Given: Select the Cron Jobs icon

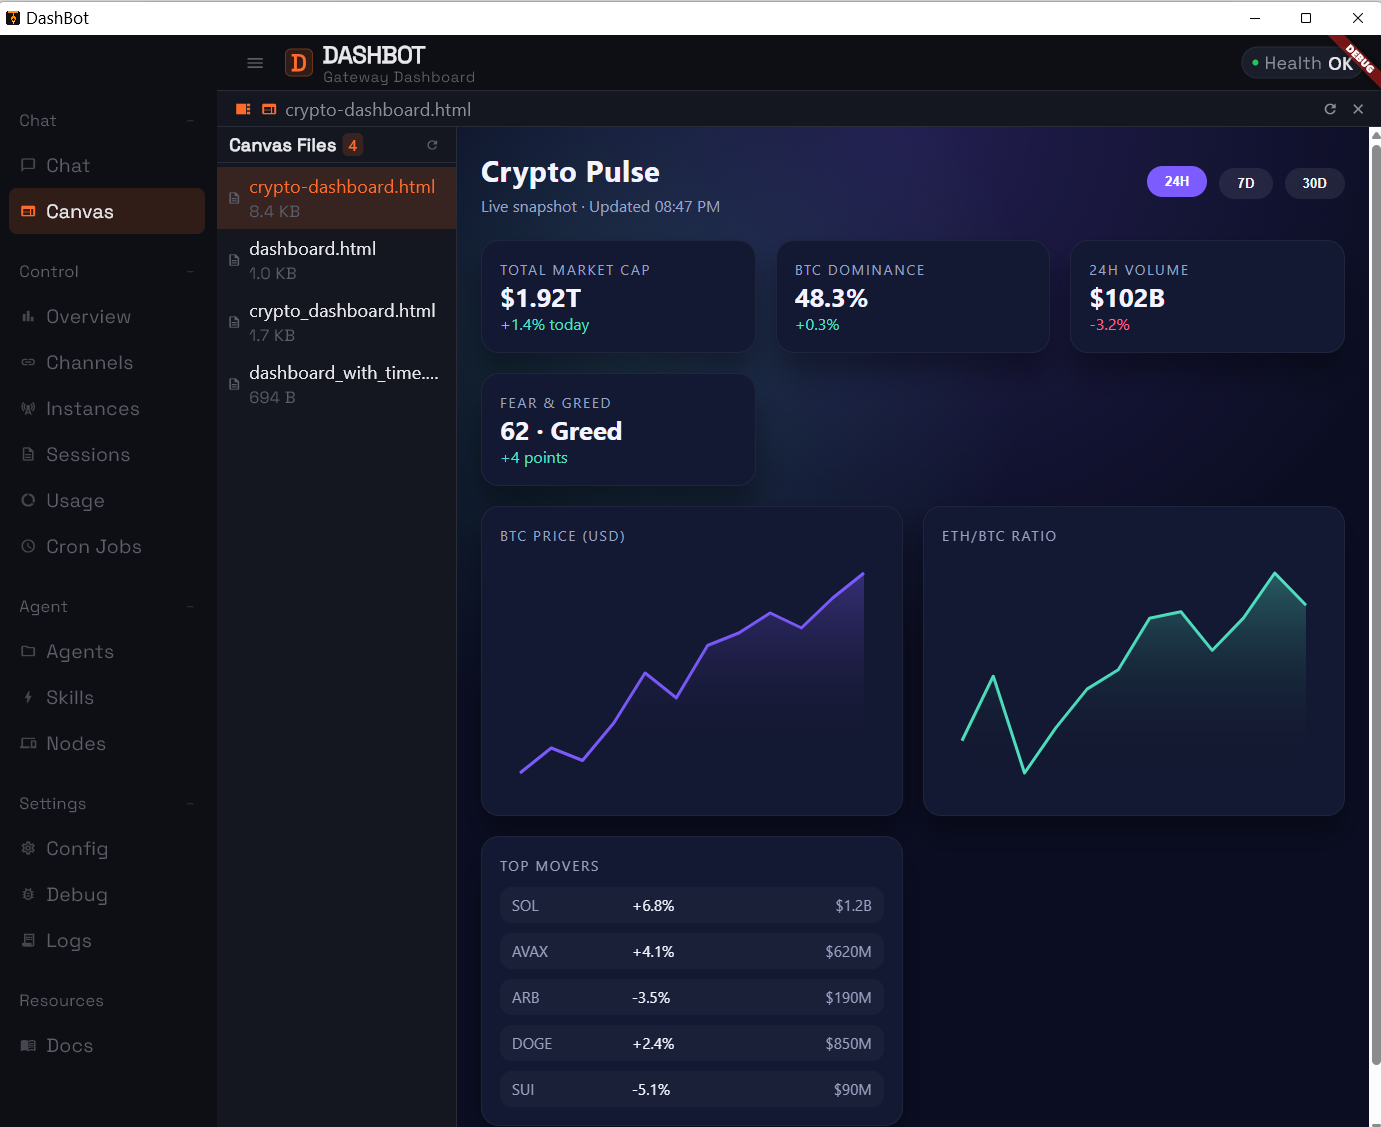Looking at the screenshot, I should [29, 546].
